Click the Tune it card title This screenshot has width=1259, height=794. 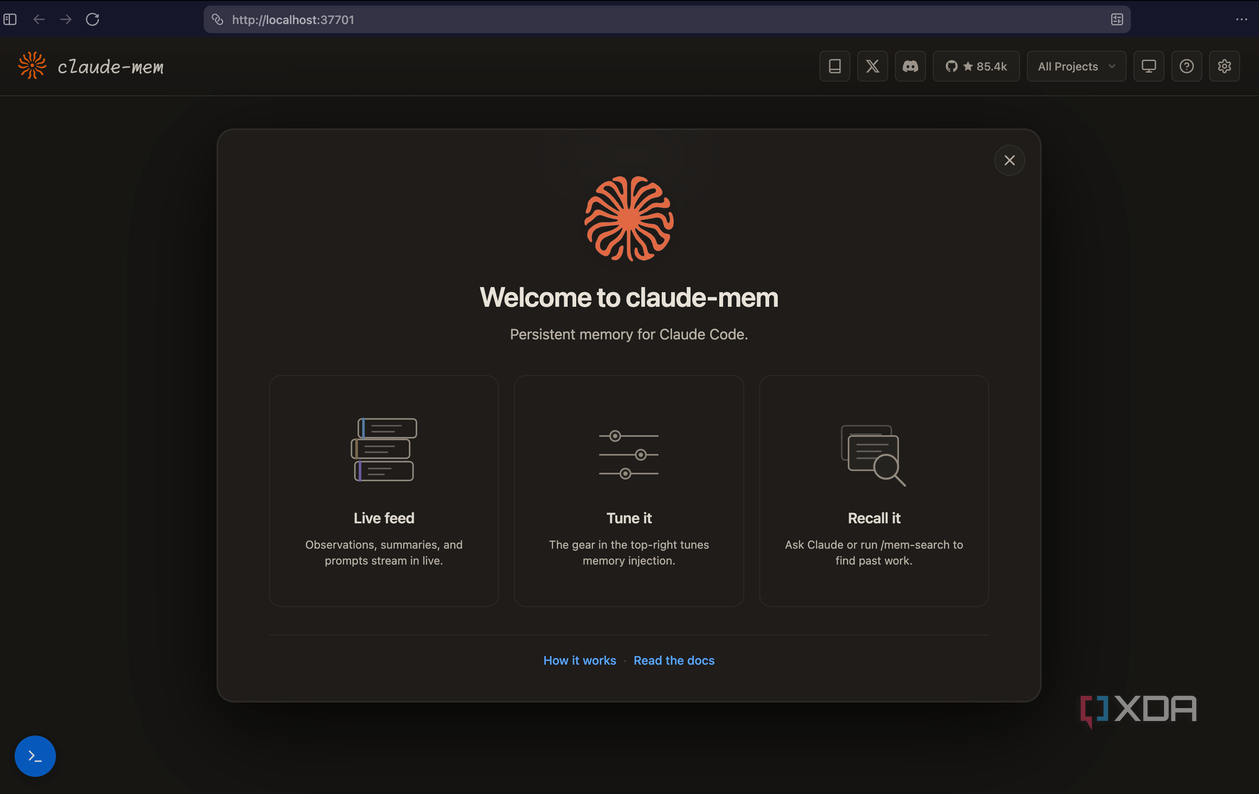[629, 518]
